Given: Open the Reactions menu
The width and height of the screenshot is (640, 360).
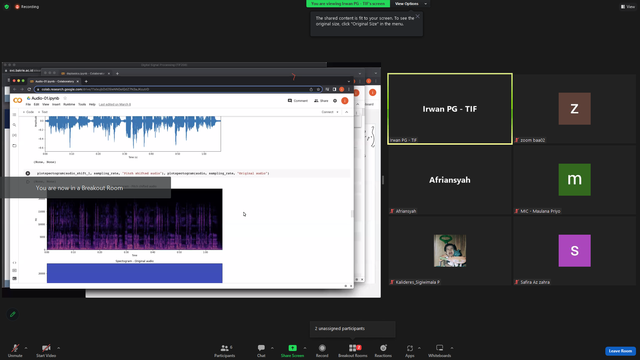Looking at the screenshot, I should point(383,350).
